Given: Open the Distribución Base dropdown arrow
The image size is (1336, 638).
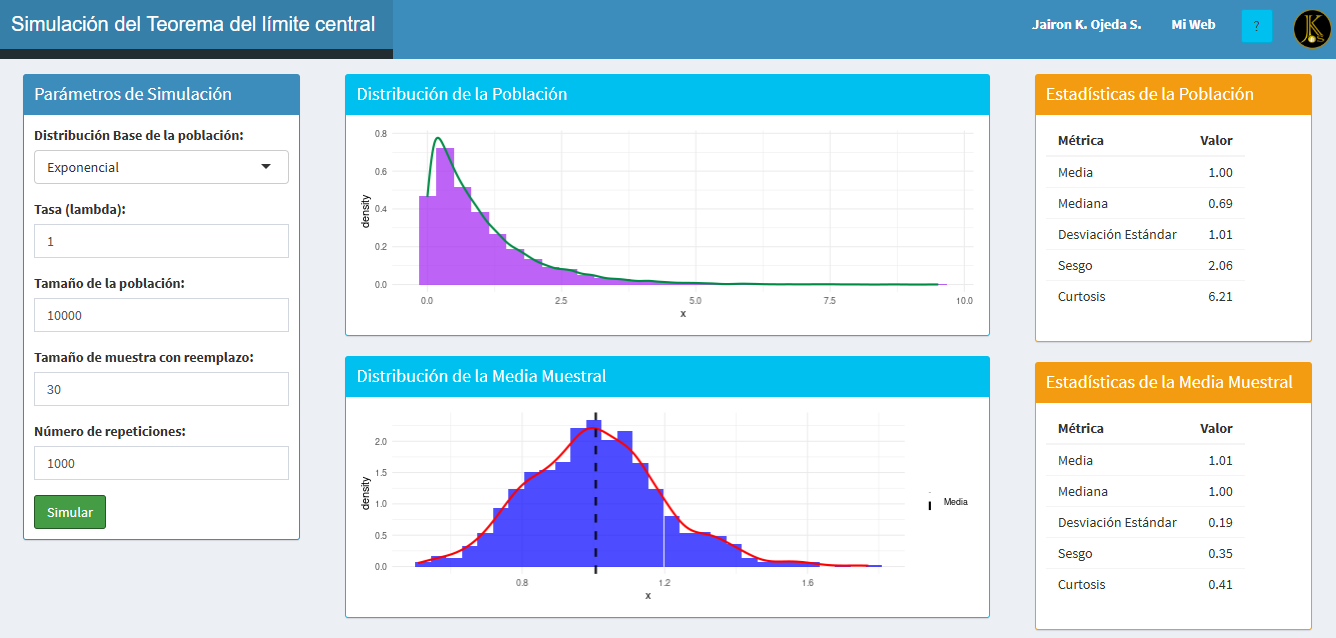Looking at the screenshot, I should (266, 167).
